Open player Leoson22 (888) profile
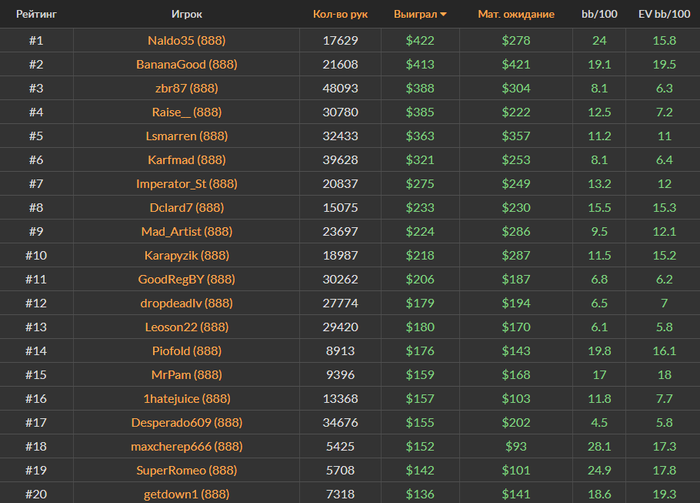 click(187, 327)
